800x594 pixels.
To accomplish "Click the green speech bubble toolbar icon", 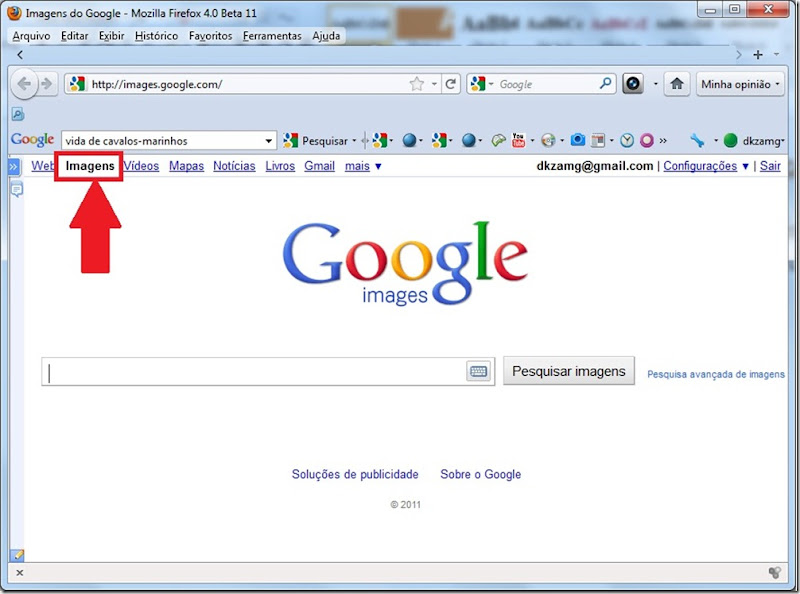I will (497, 140).
